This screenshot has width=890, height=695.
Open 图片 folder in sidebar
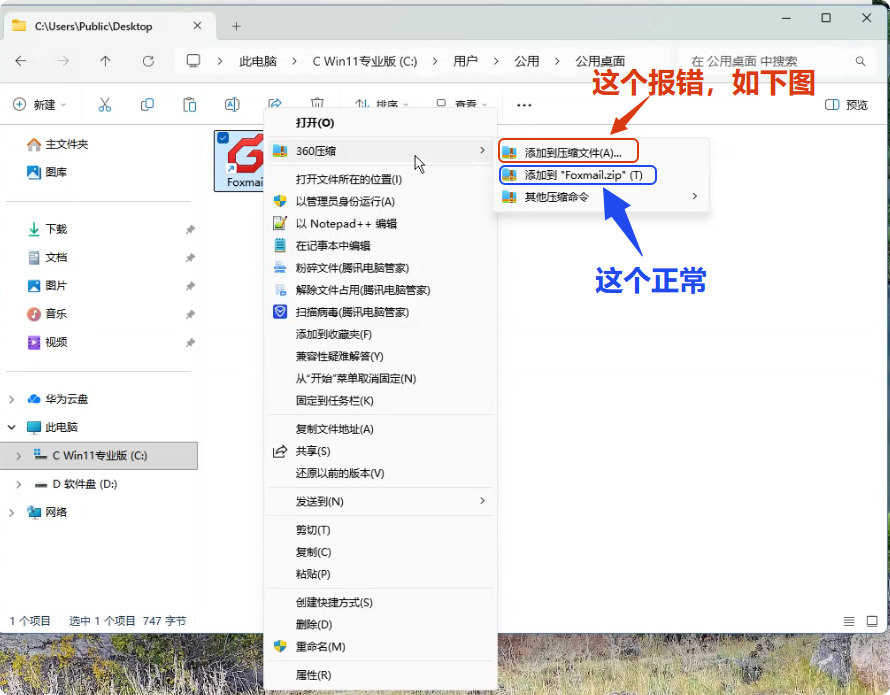click(47, 286)
